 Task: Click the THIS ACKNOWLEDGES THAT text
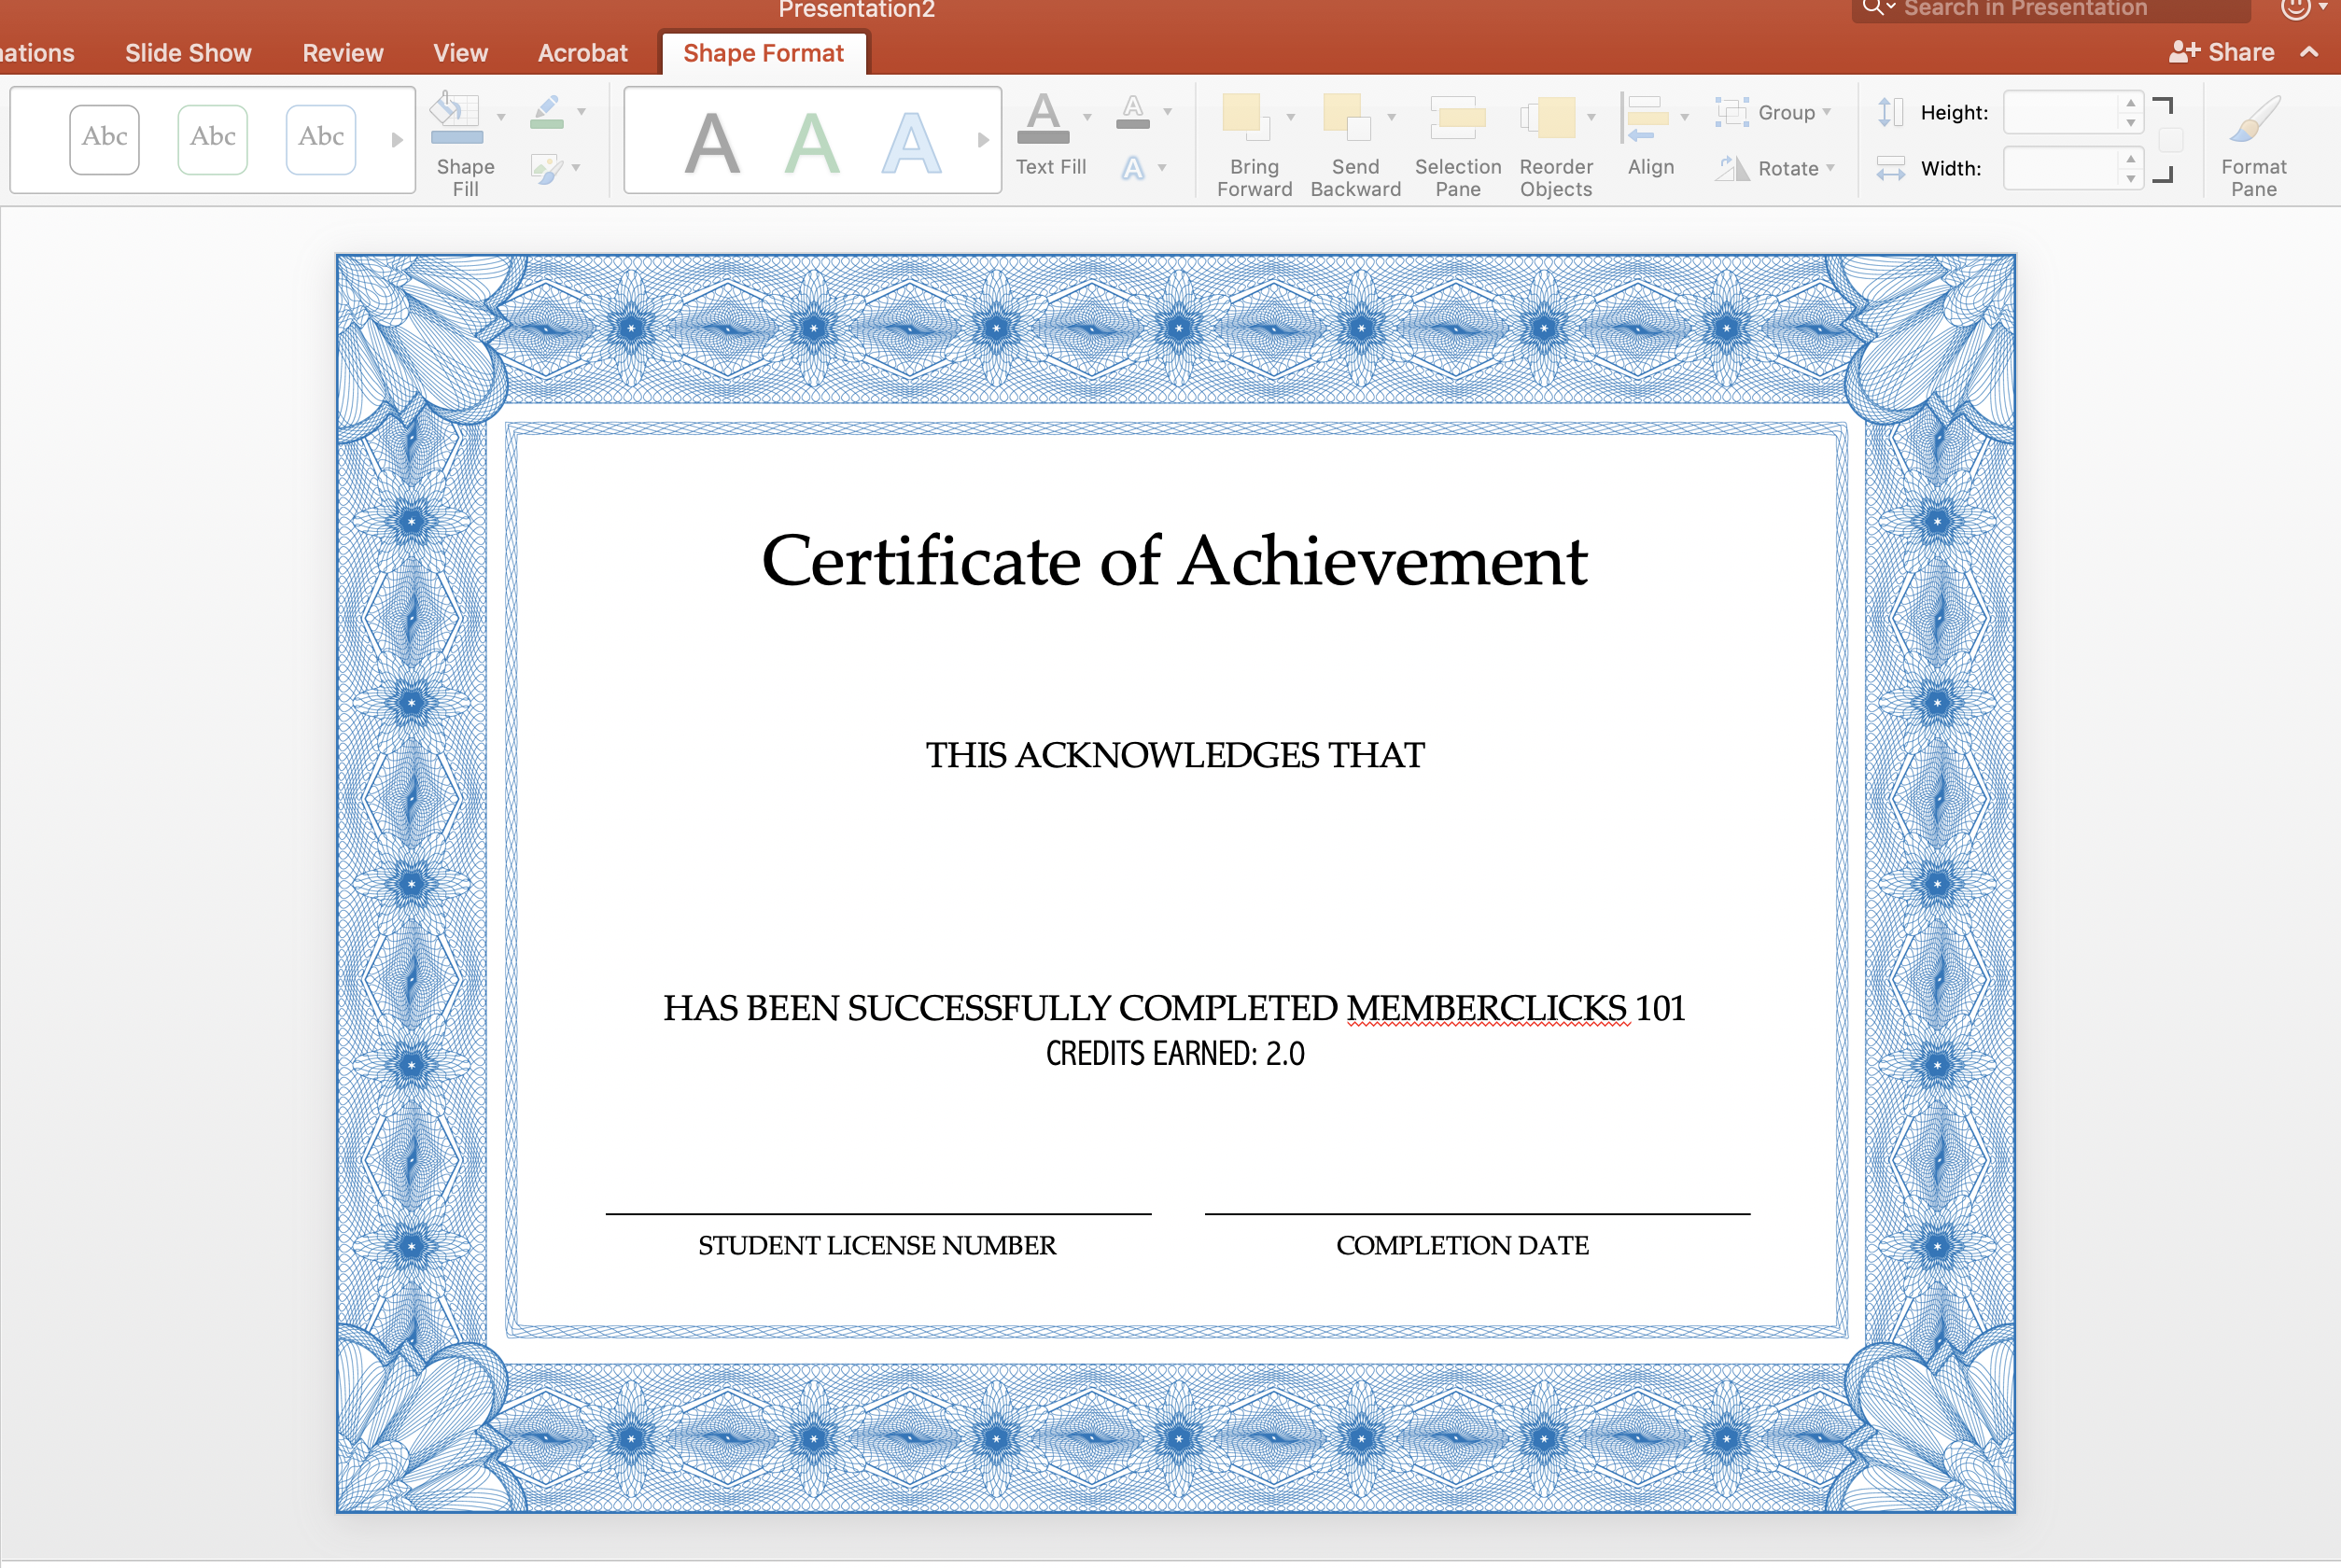(x=1175, y=755)
